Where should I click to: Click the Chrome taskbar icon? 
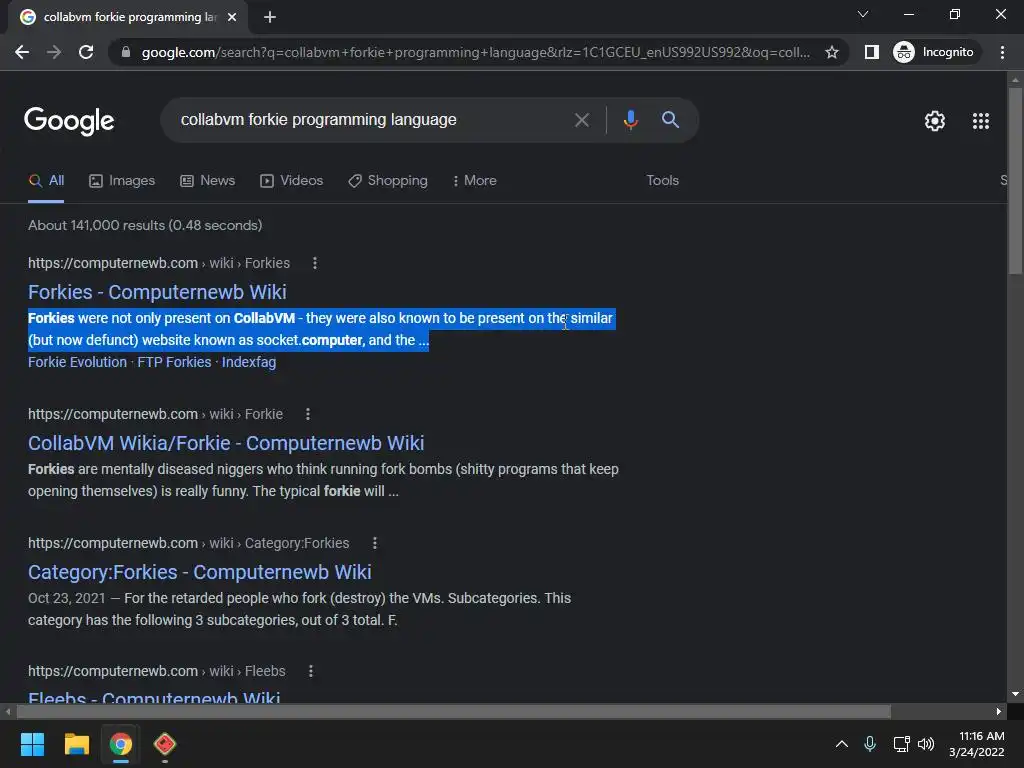(120, 744)
